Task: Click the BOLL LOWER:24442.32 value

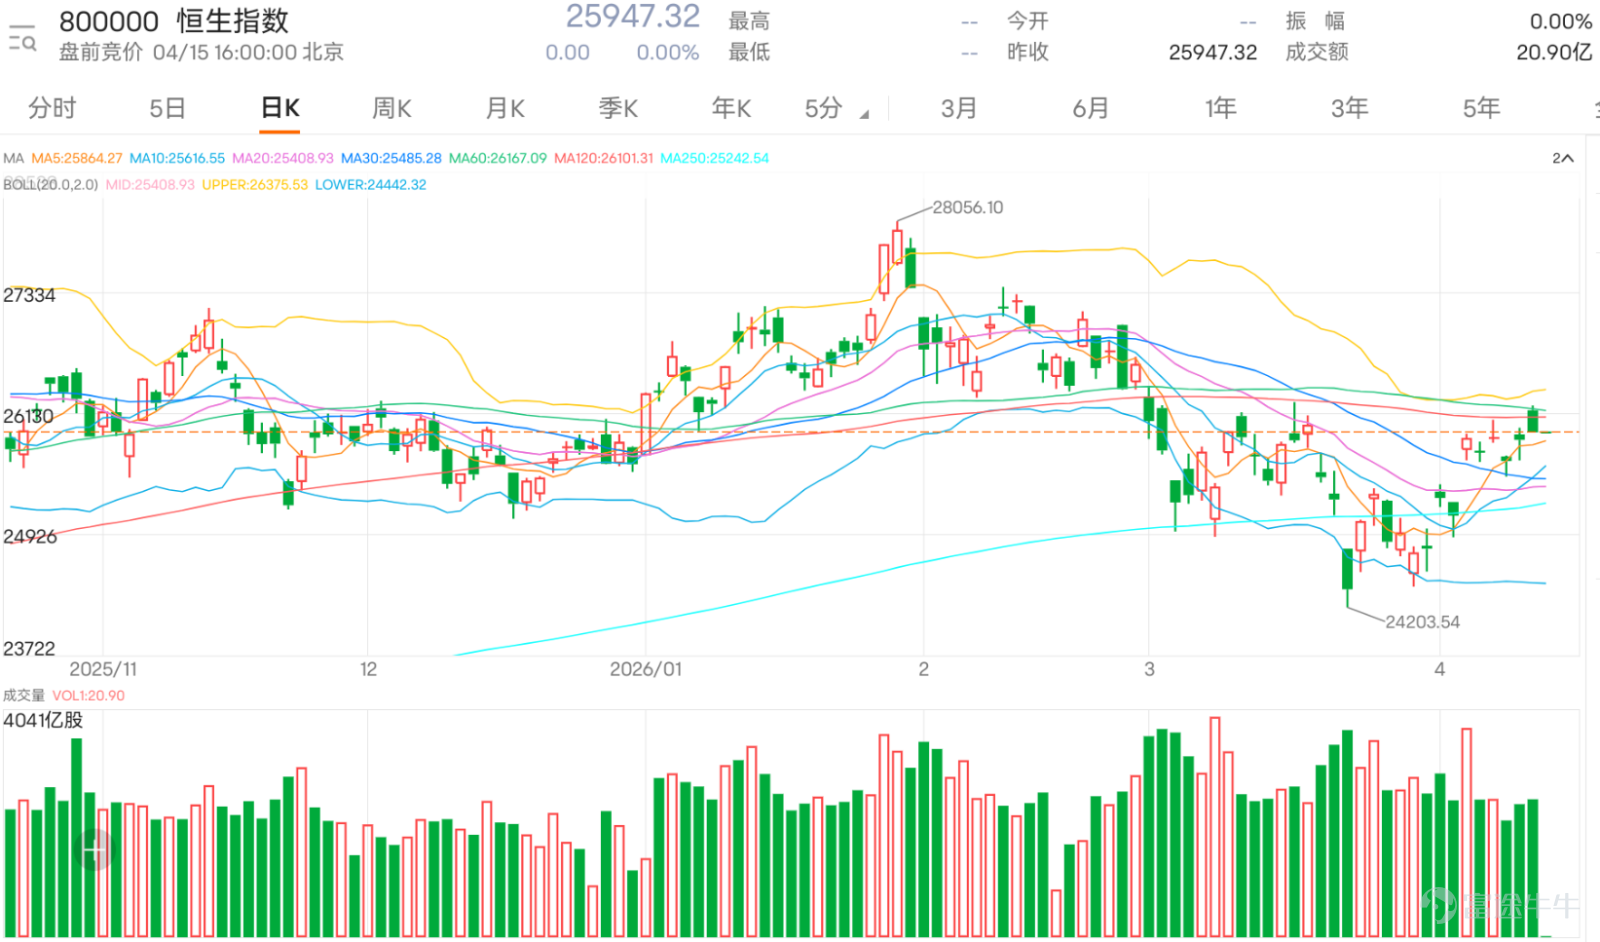Action: pyautogui.click(x=371, y=185)
